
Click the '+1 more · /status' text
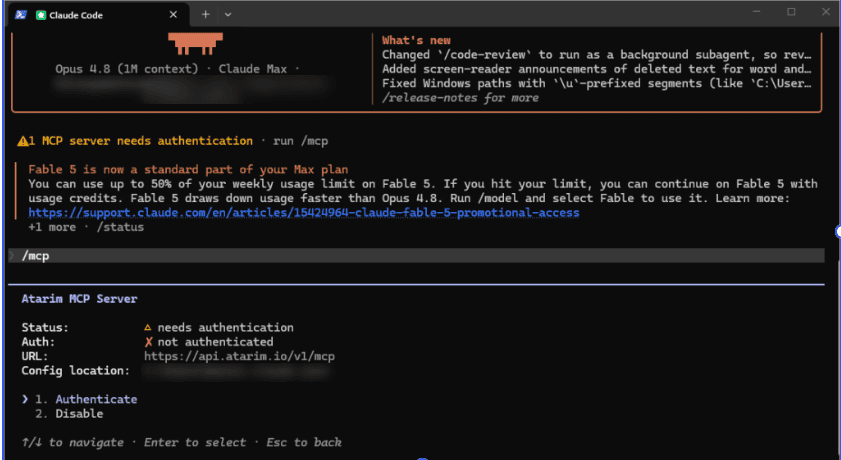tap(86, 227)
